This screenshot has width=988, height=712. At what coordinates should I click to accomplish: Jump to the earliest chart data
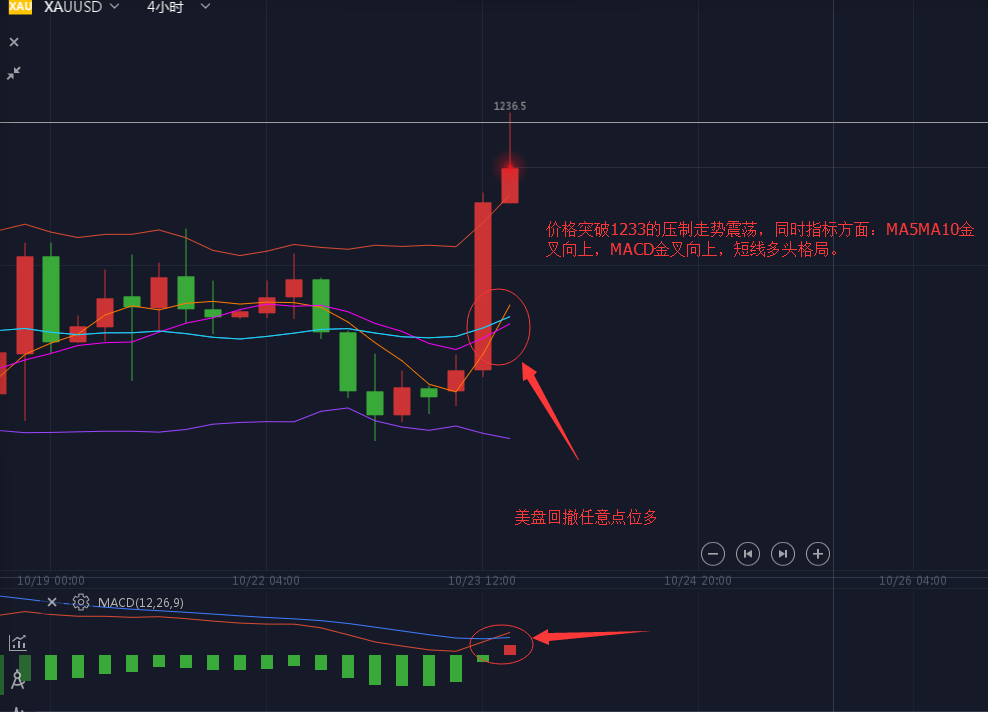pos(748,553)
